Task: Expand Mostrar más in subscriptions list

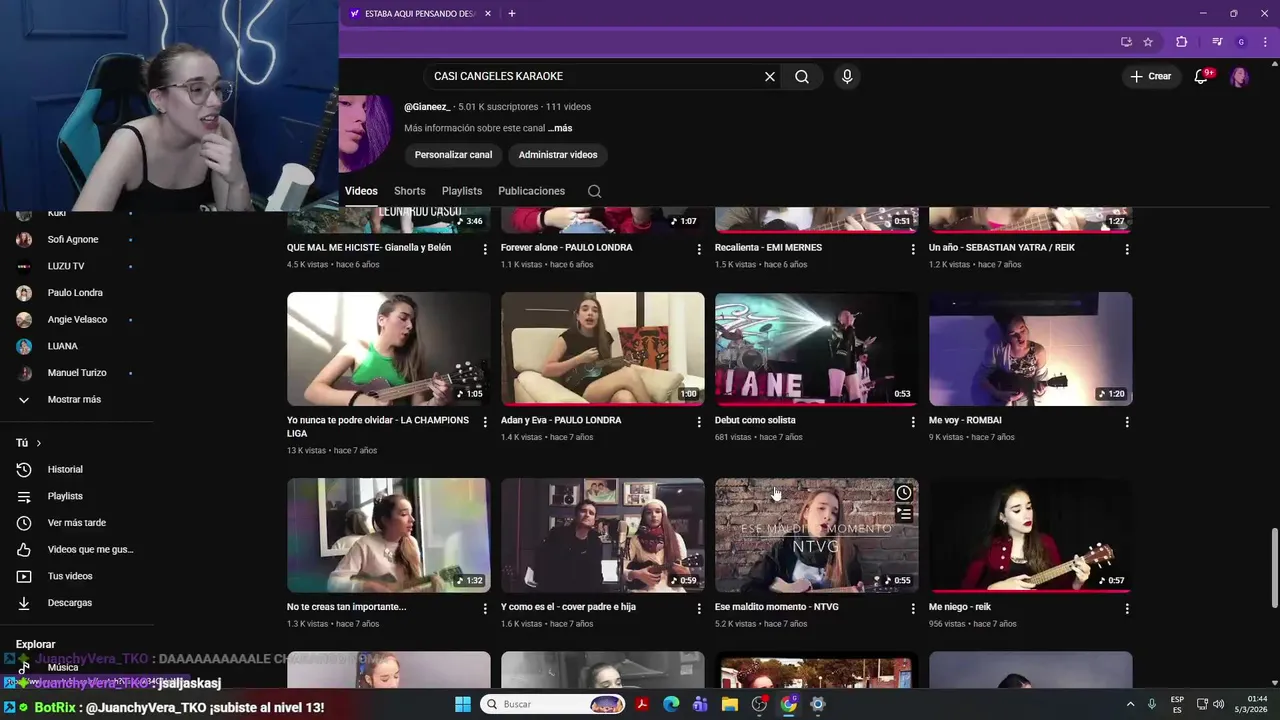Action: click(74, 399)
